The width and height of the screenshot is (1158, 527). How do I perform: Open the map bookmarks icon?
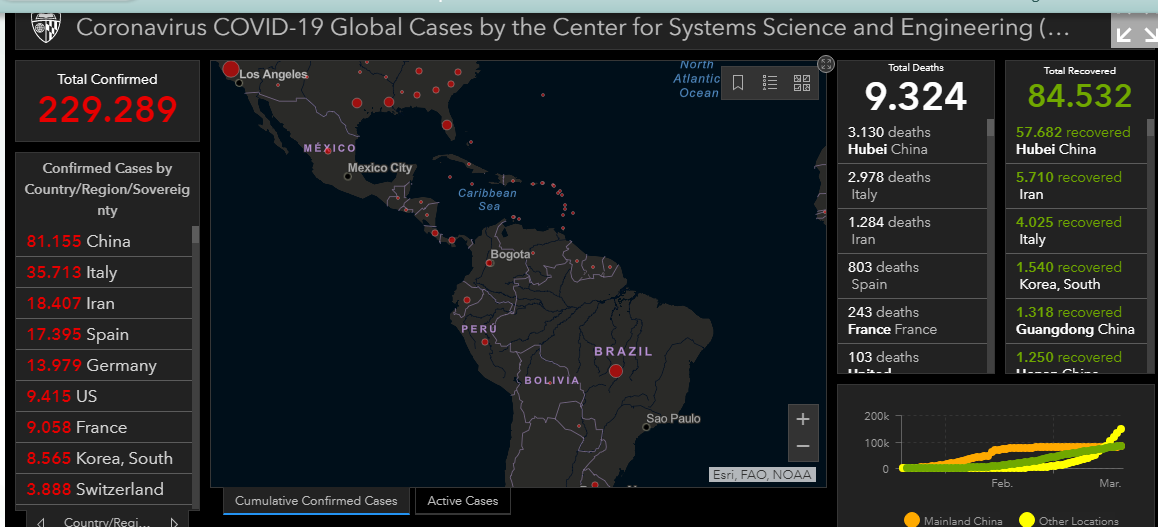coord(738,83)
